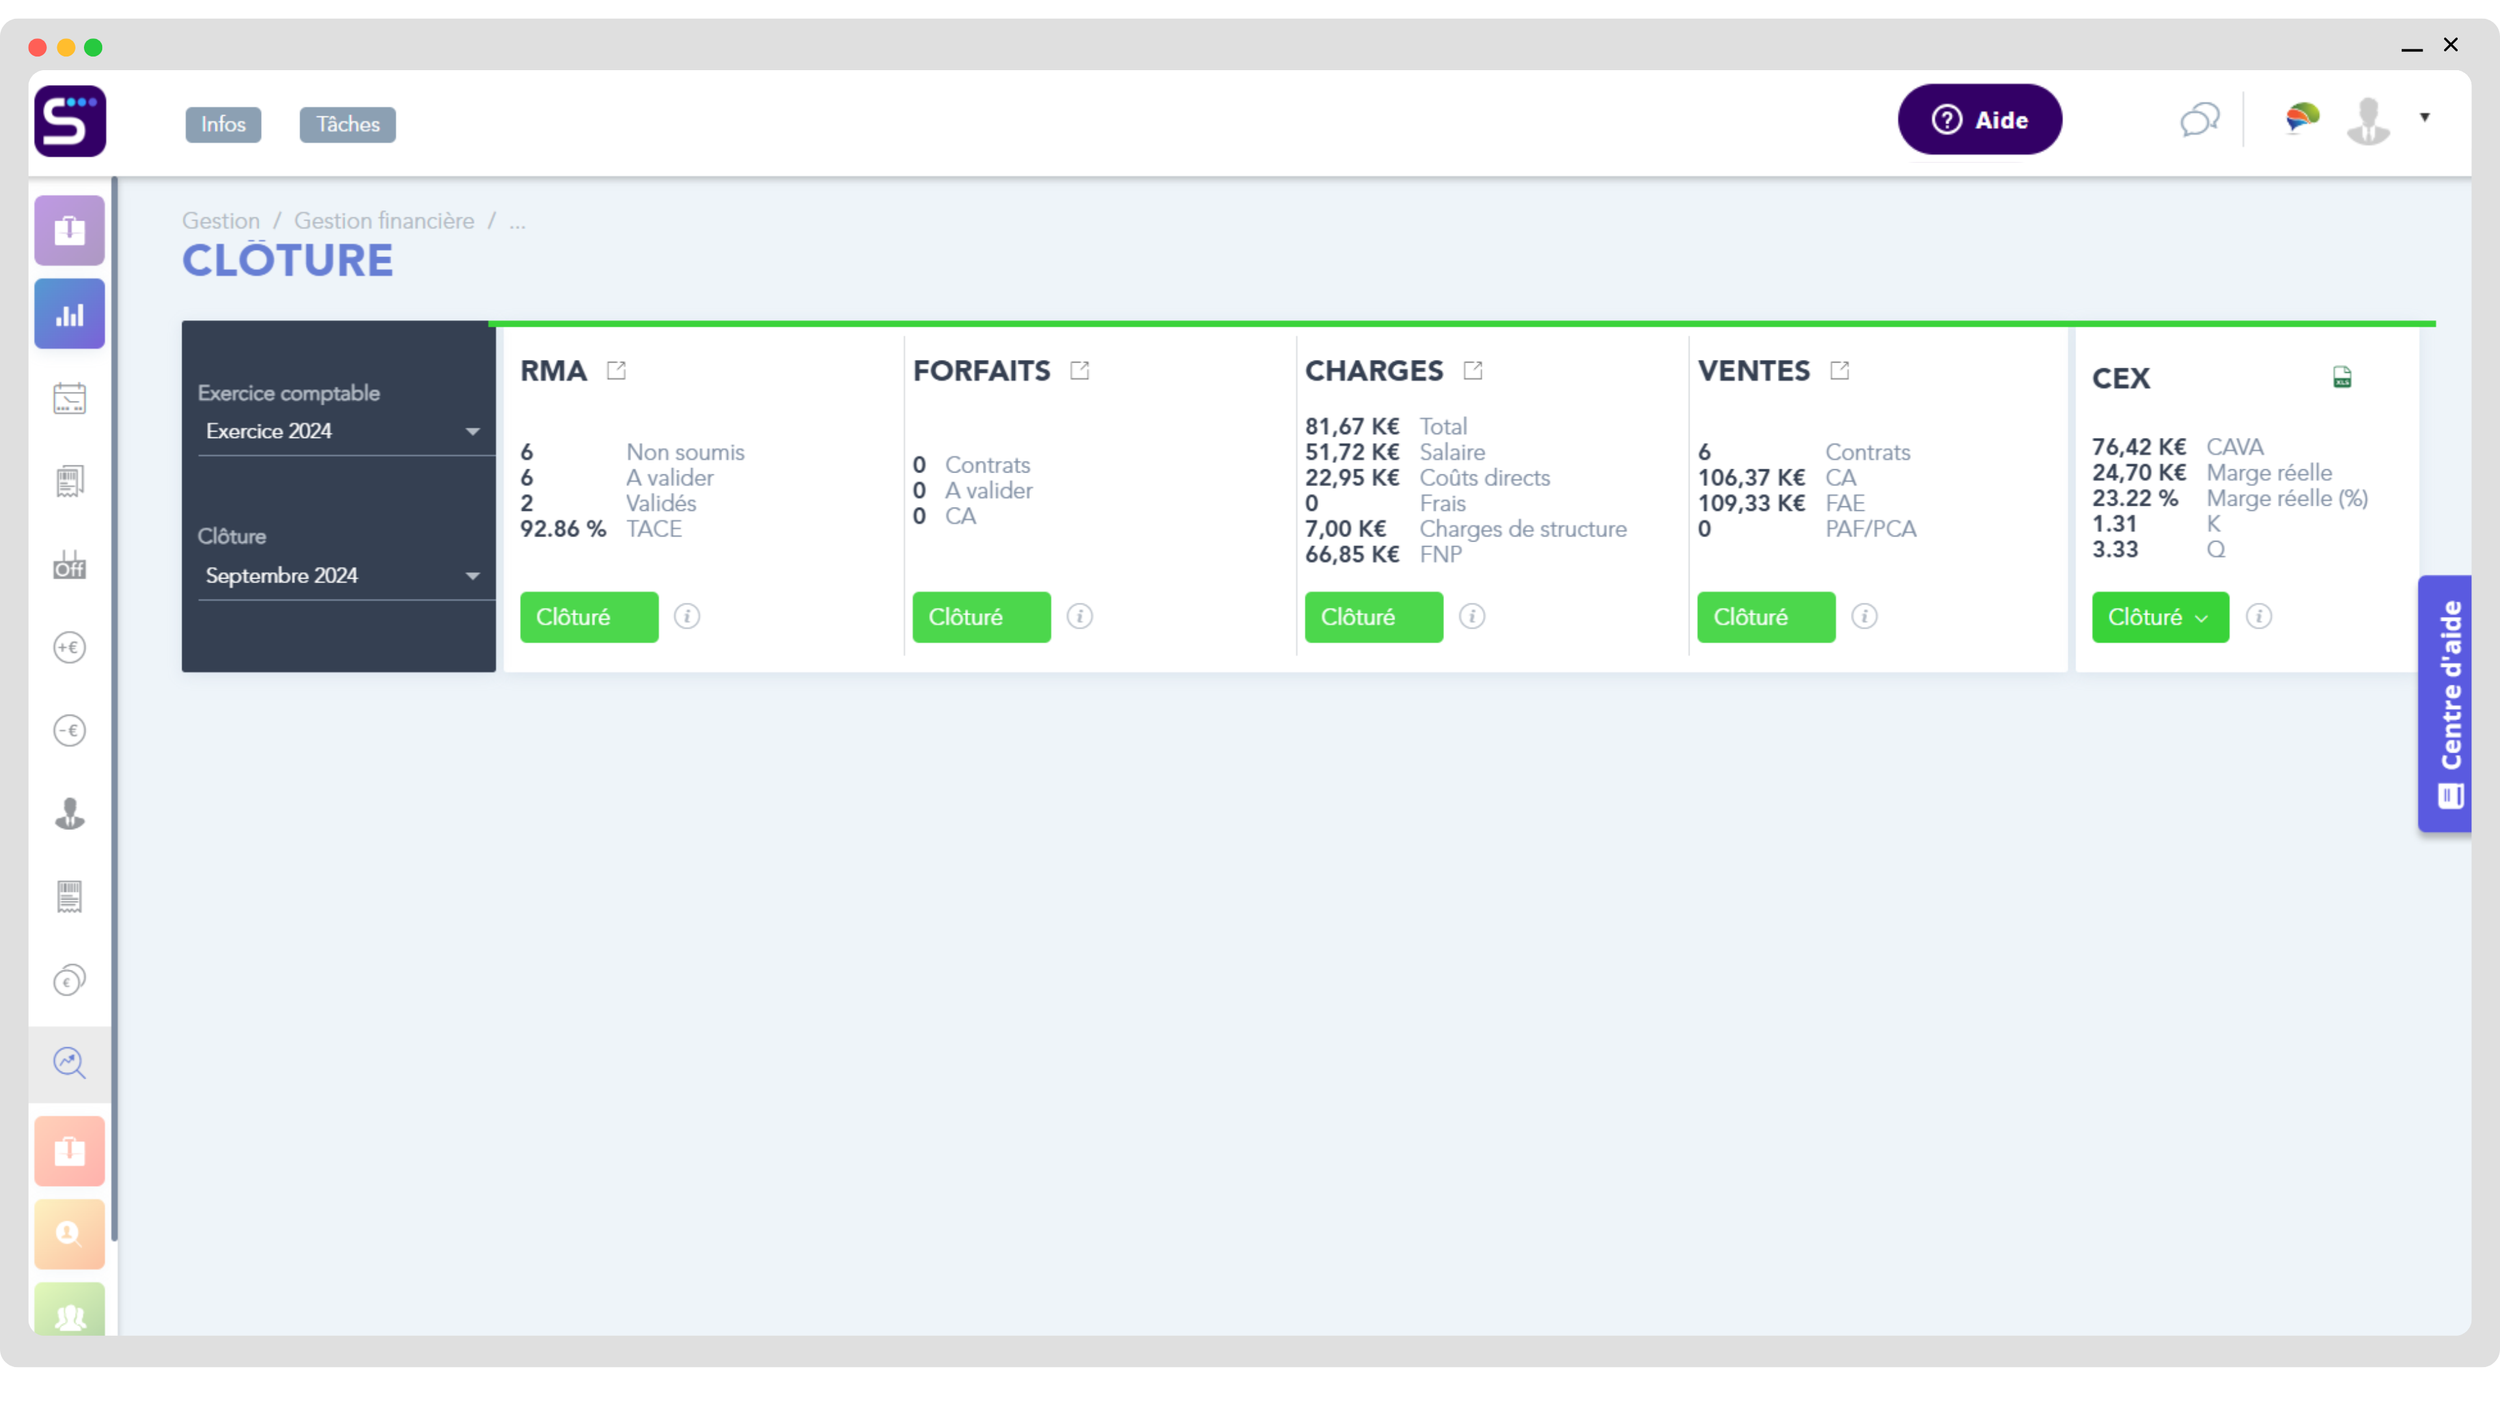Screen dimensions: 2500x1406
Task: Click the macOS green maximize dot
Action: [93, 47]
